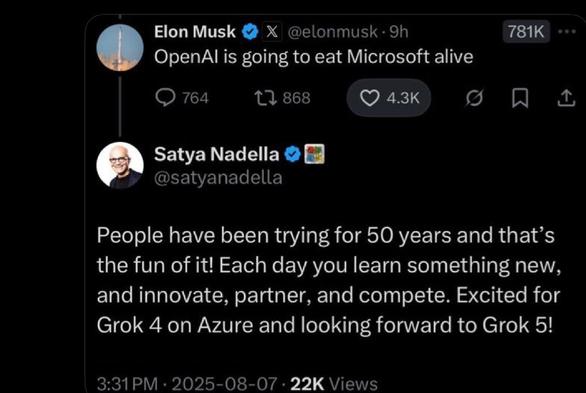Image resolution: width=586 pixels, height=393 pixels.
Task: Open the three-dot more options menu
Action: click(x=567, y=32)
